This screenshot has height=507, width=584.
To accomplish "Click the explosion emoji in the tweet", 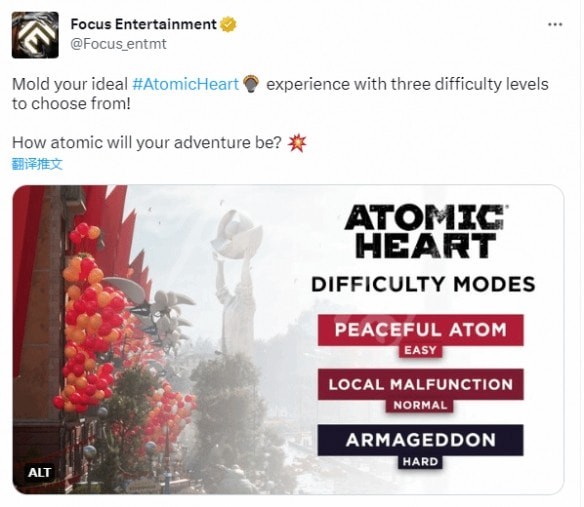I will pos(297,143).
